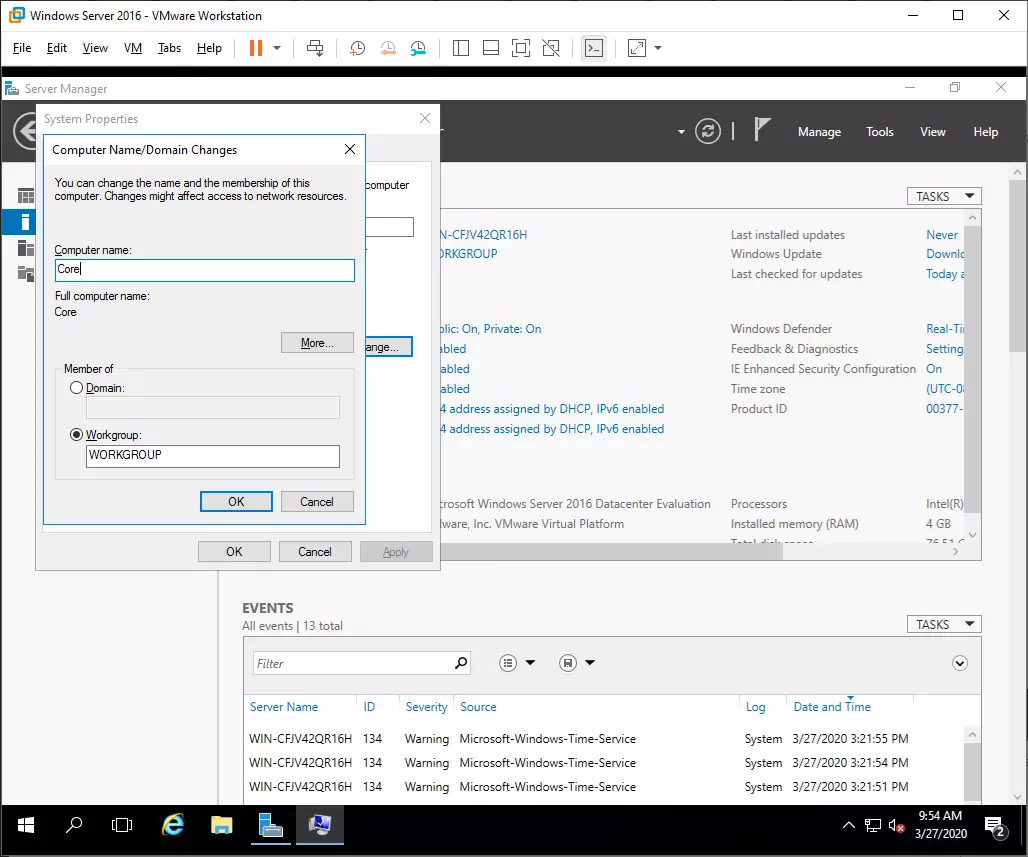The width and height of the screenshot is (1028, 857).
Task: Open the VM menu
Action: (x=133, y=48)
